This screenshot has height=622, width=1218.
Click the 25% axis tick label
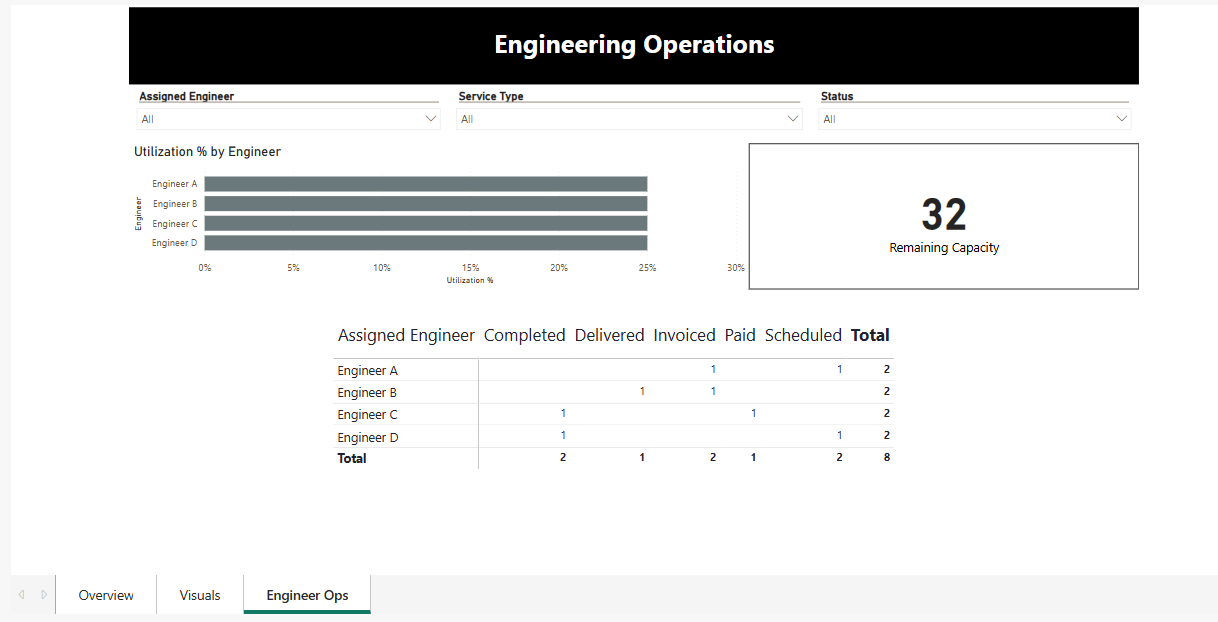coord(648,268)
